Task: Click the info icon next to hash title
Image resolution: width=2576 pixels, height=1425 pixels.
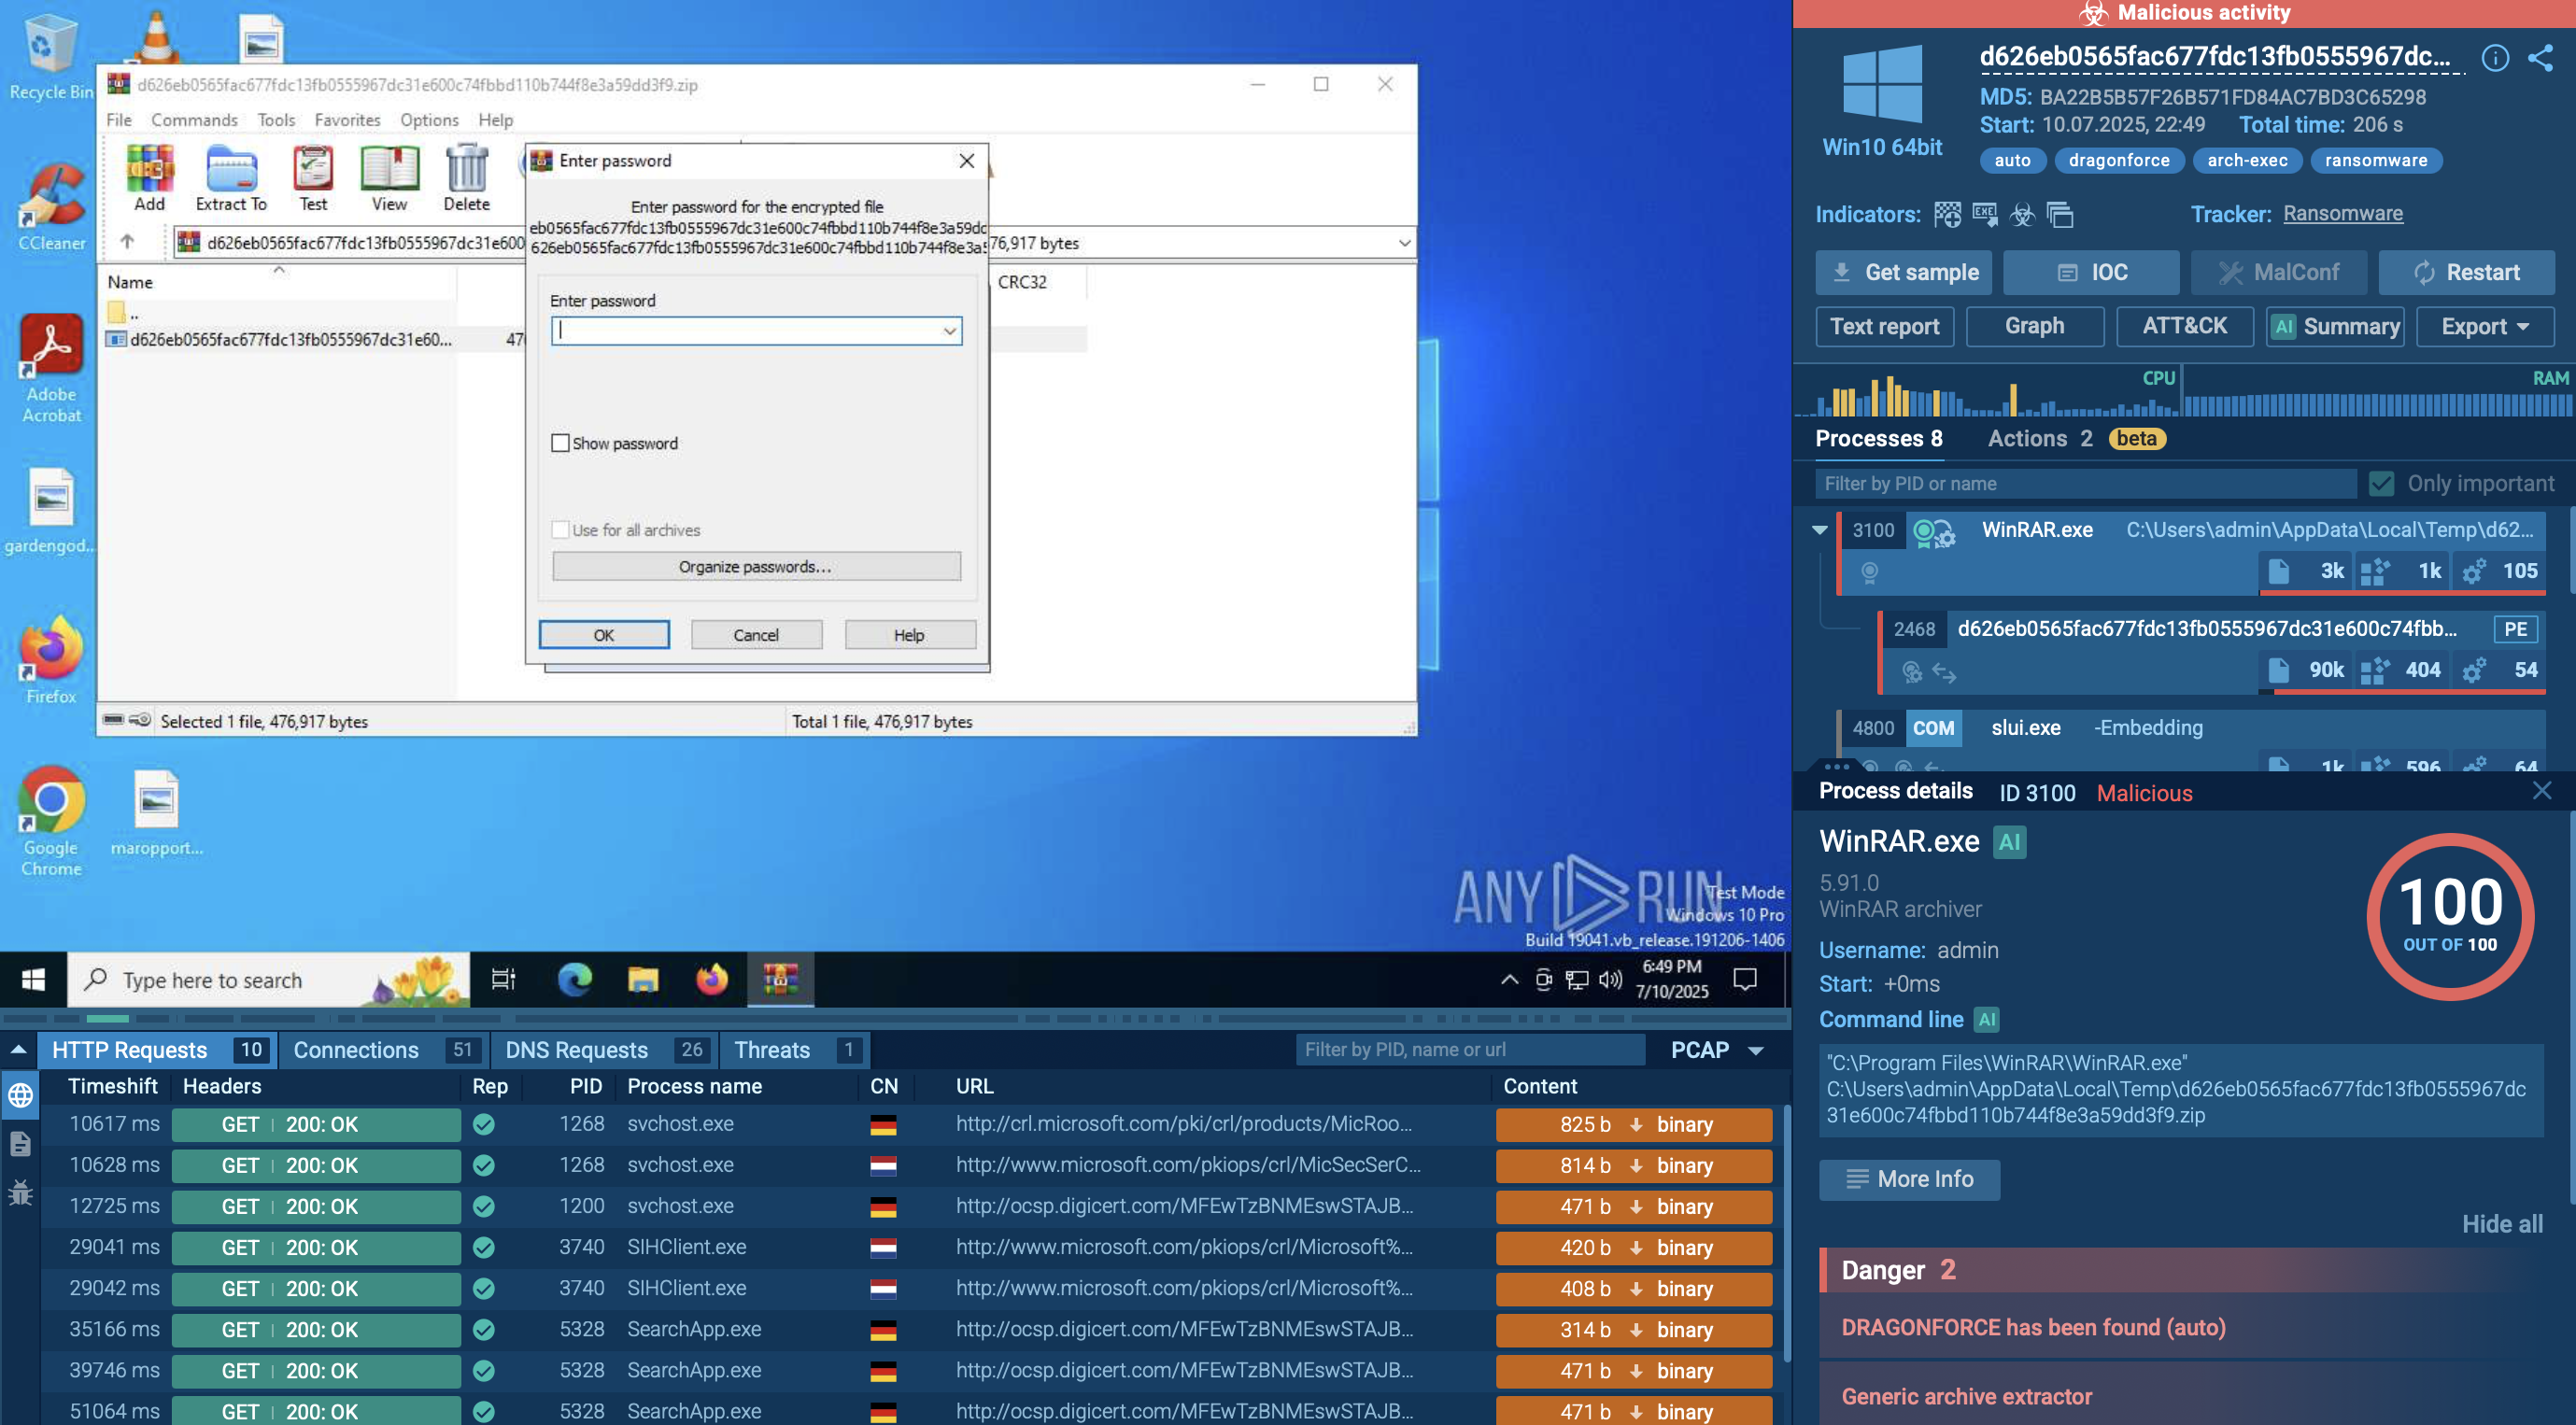Action: coord(2495,58)
